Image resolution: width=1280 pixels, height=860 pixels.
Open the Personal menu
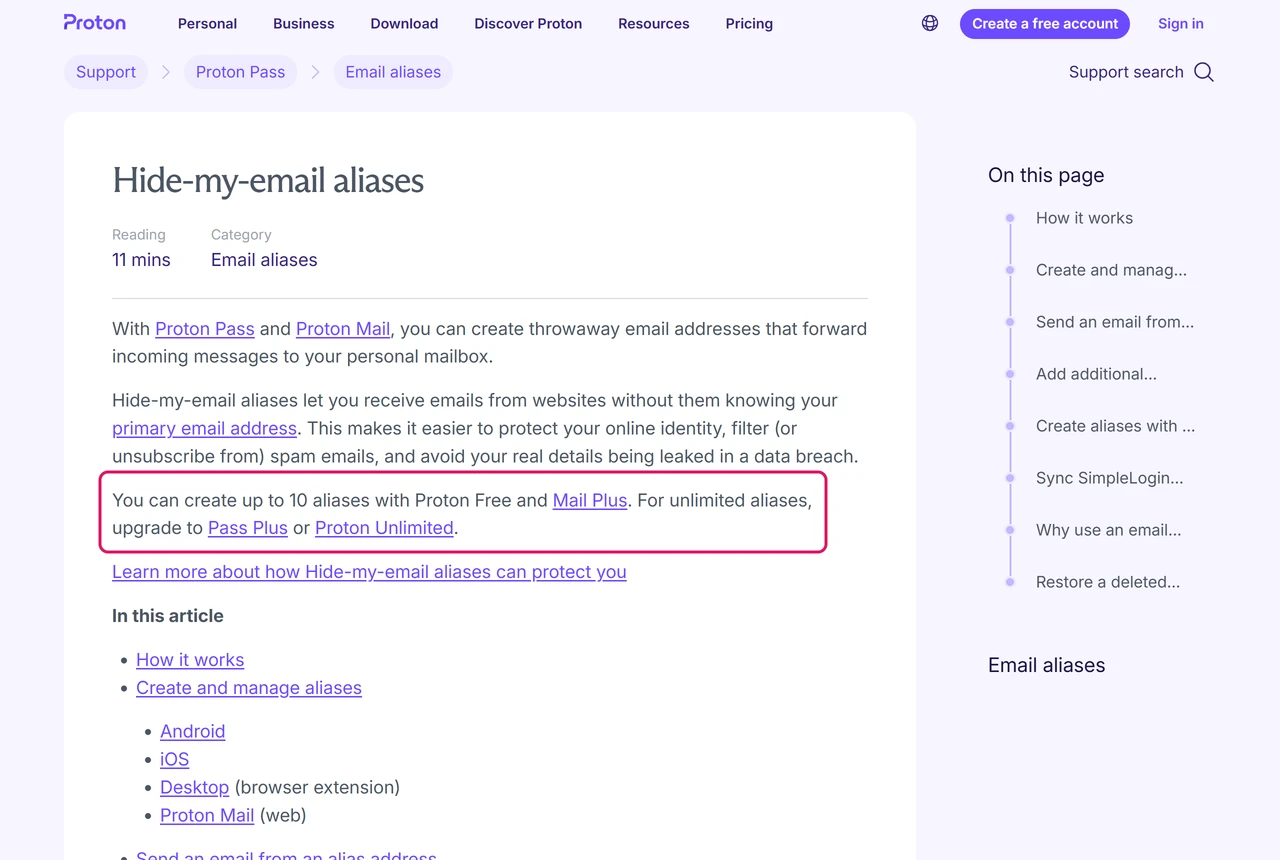[207, 24]
